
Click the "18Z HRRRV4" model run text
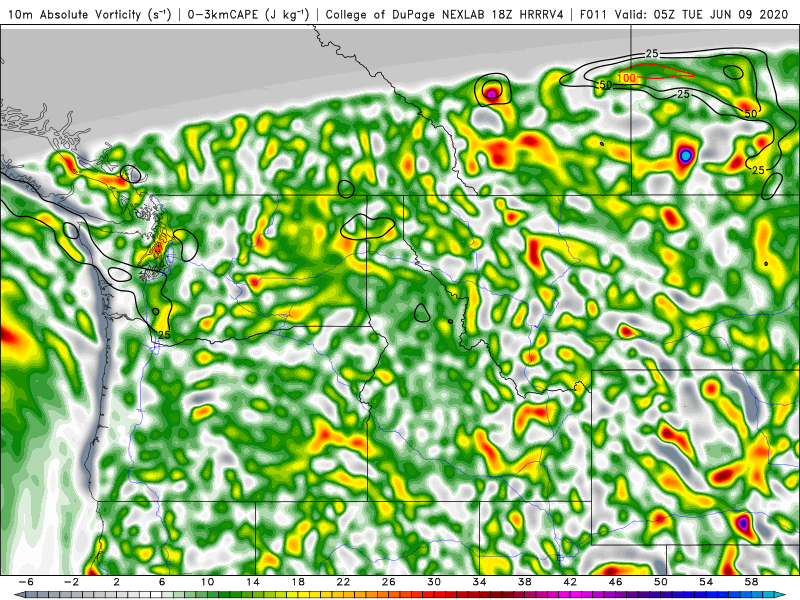[x=528, y=15]
